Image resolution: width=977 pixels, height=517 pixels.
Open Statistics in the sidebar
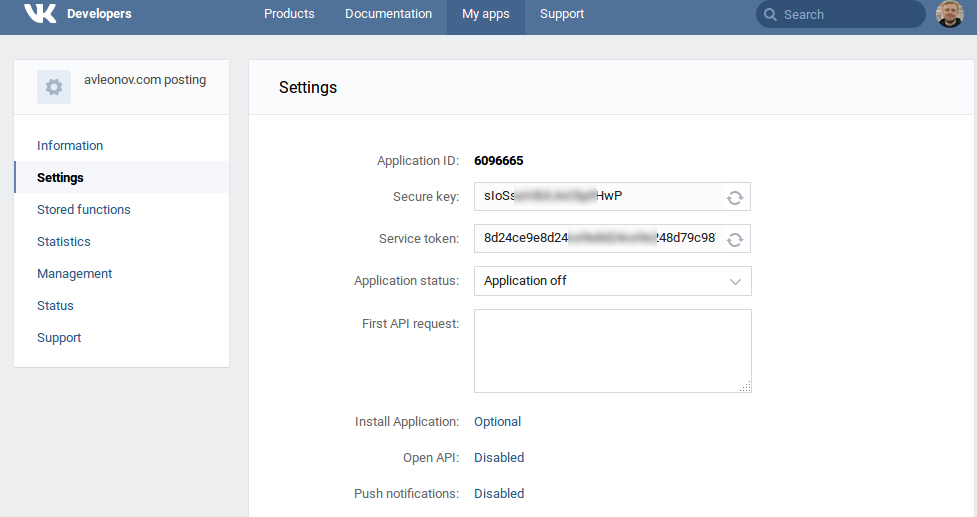(x=64, y=242)
